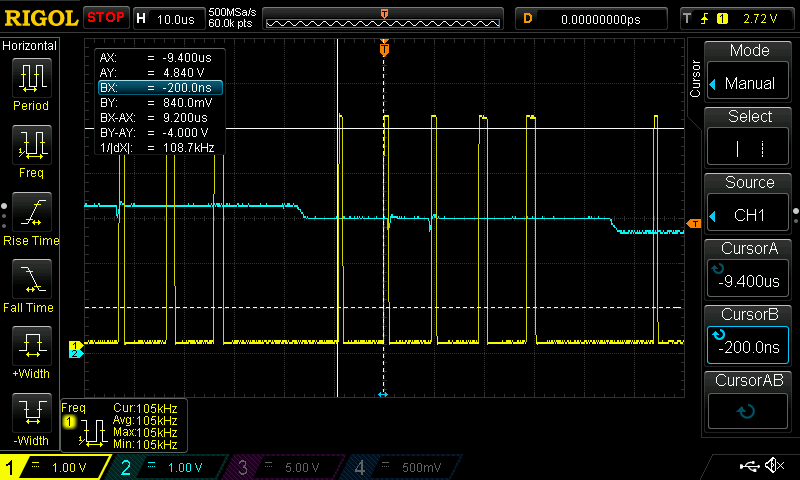The height and width of the screenshot is (480, 800).
Task: Toggle channel 2 tab at 1.00 V
Action: (168, 467)
